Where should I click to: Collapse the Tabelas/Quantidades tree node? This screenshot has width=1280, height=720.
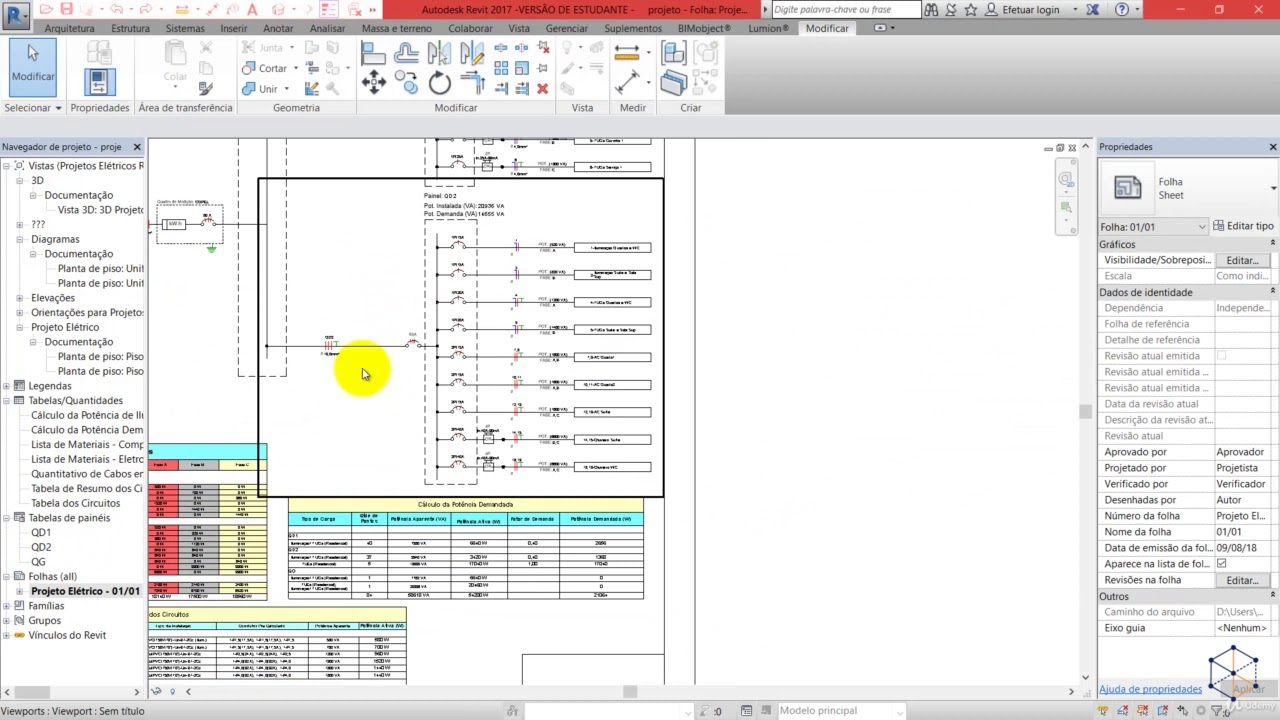7,400
